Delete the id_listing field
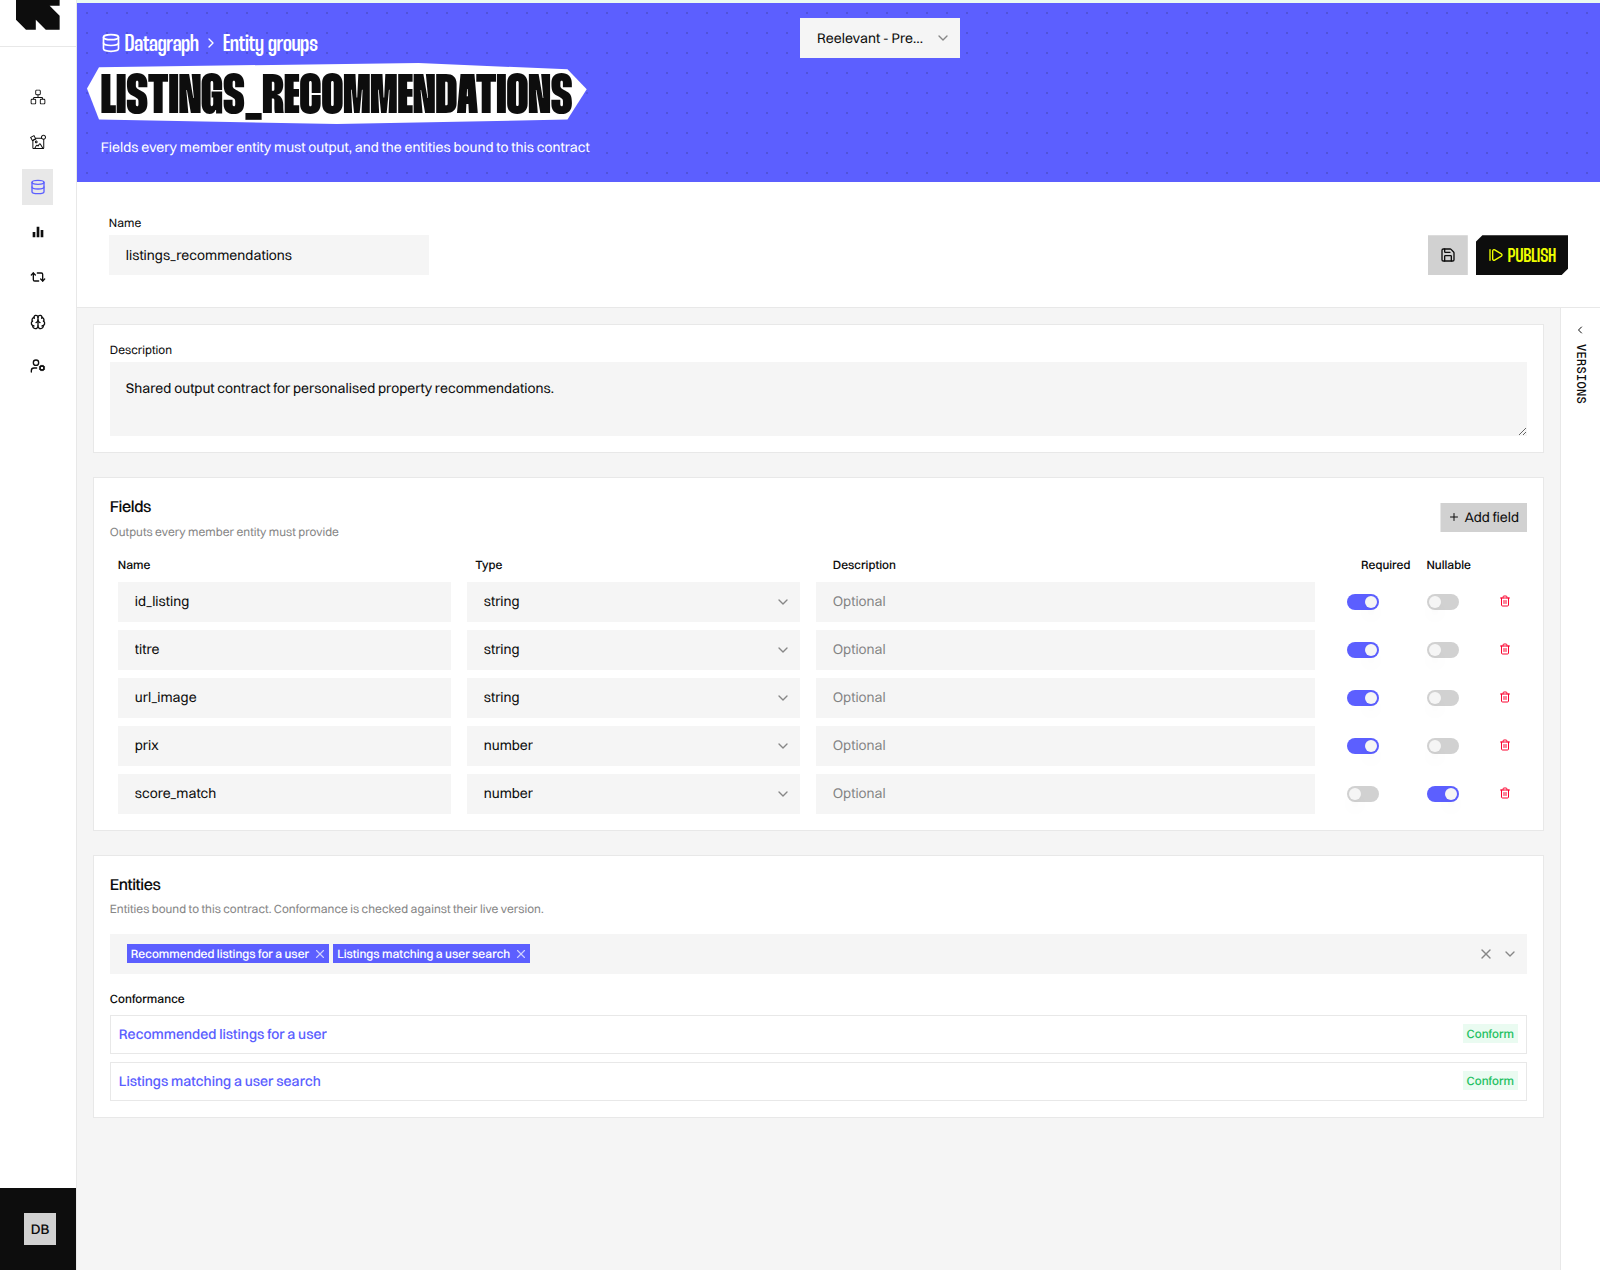Viewport: 1600px width, 1270px height. (x=1505, y=601)
